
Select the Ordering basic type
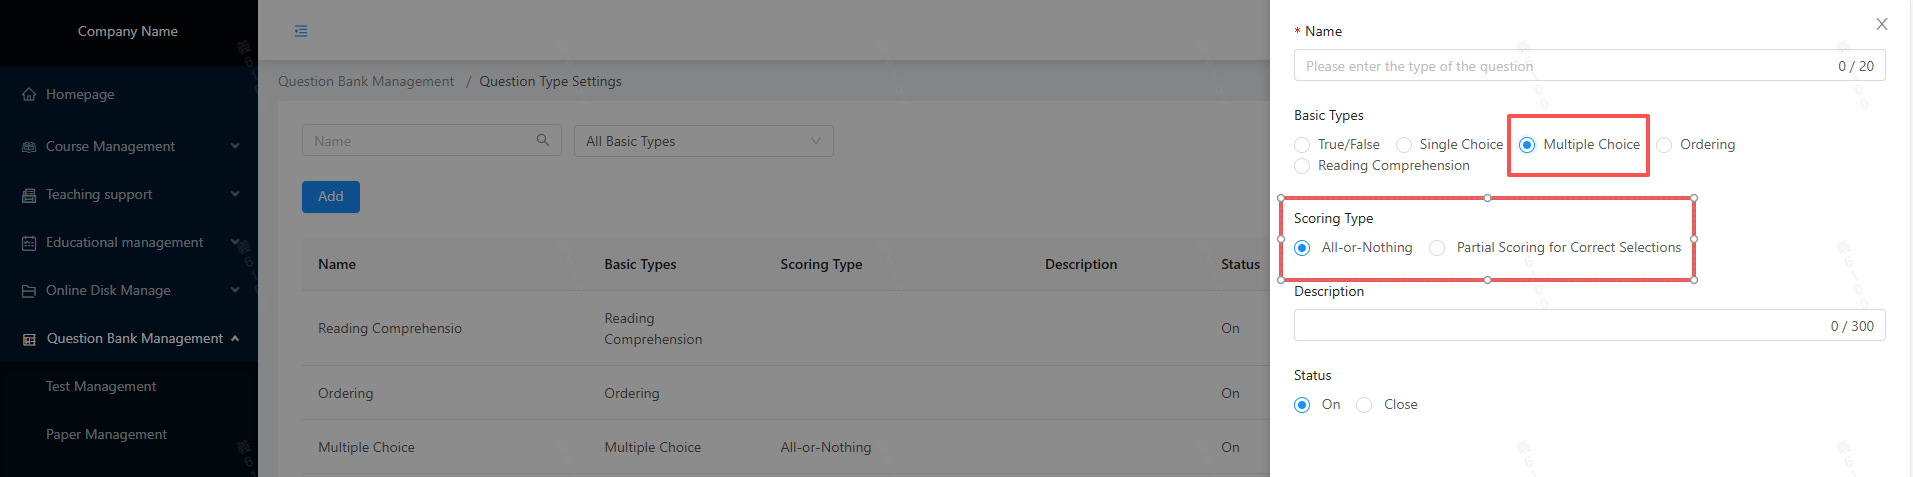1664,145
